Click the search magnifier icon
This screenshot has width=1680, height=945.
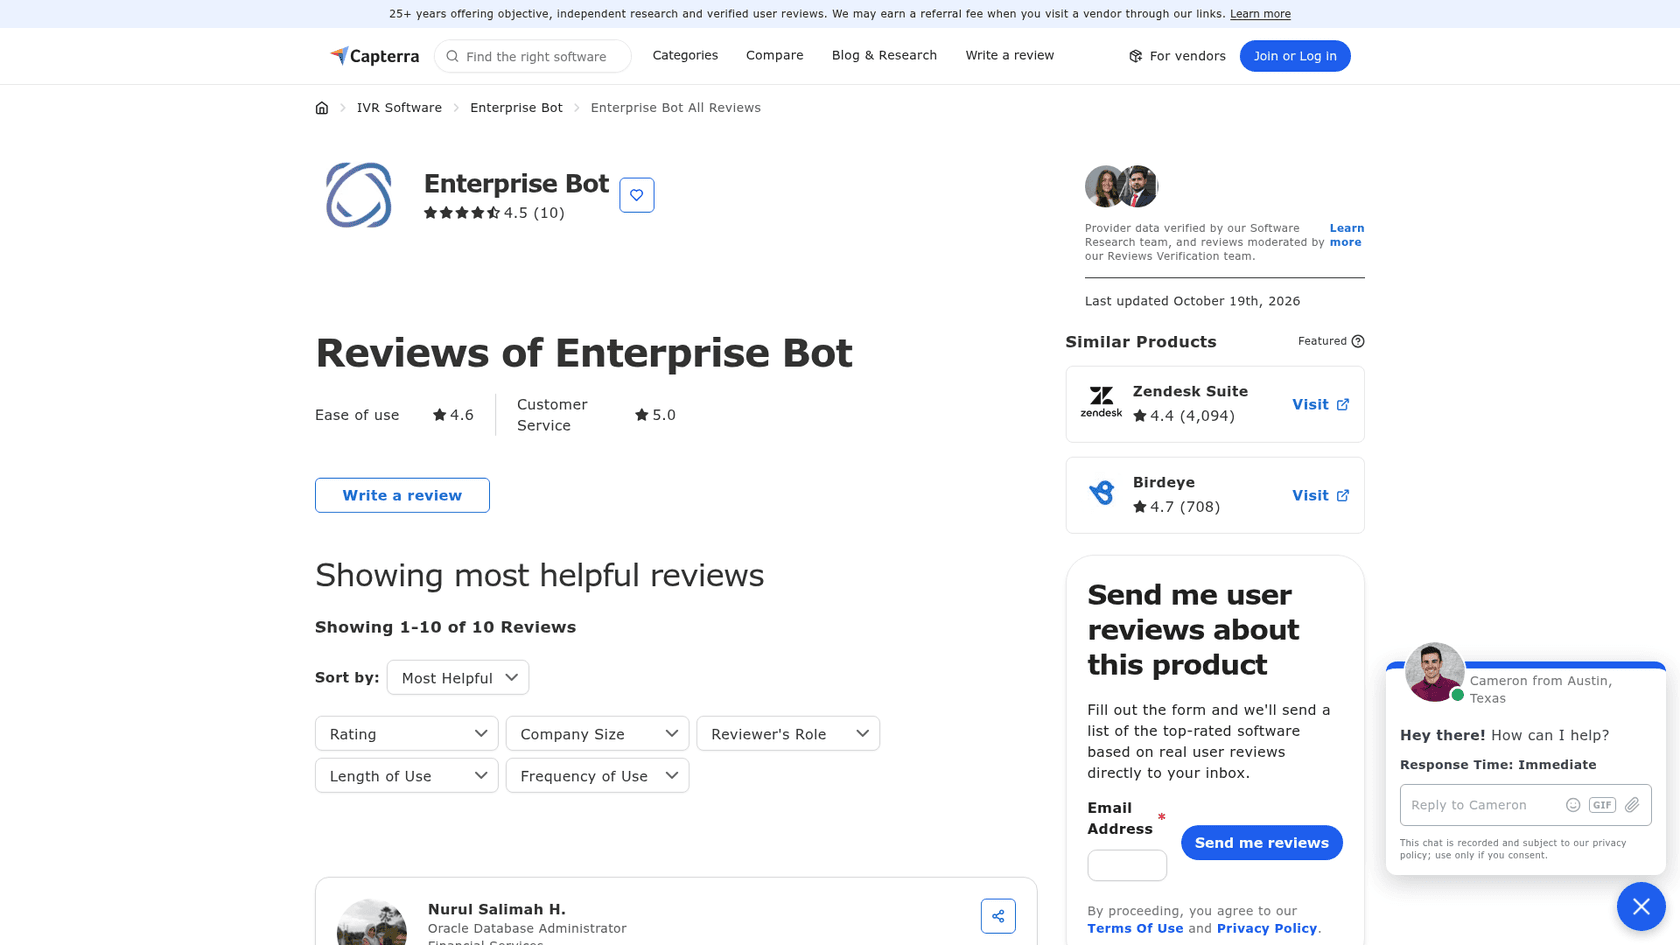(453, 56)
